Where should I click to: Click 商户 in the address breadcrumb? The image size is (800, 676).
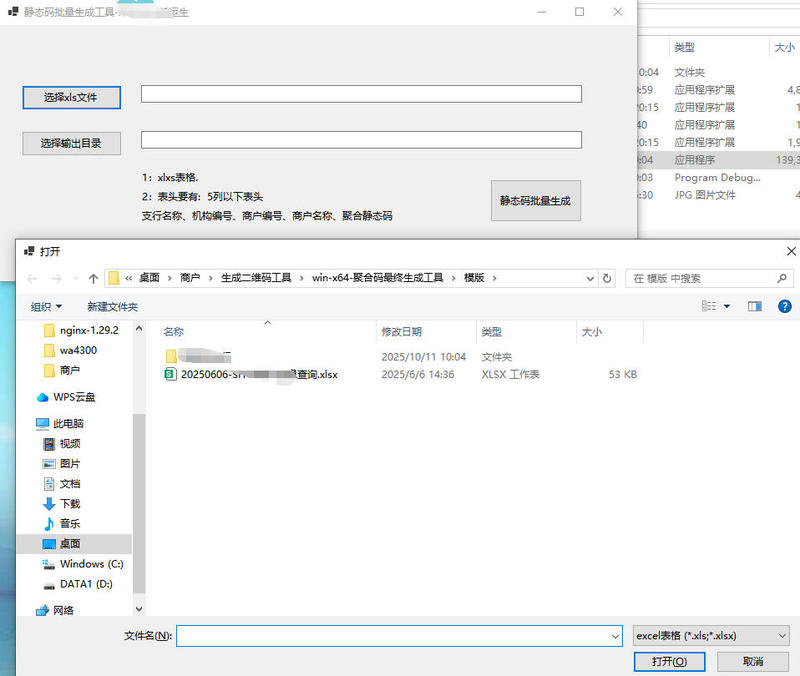click(x=190, y=278)
